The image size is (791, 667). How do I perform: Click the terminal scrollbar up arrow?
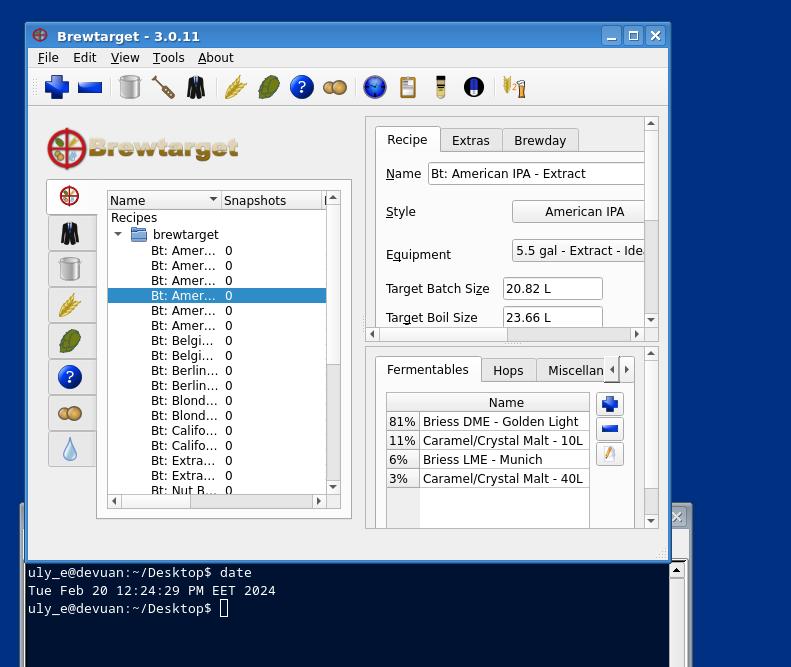[676, 570]
